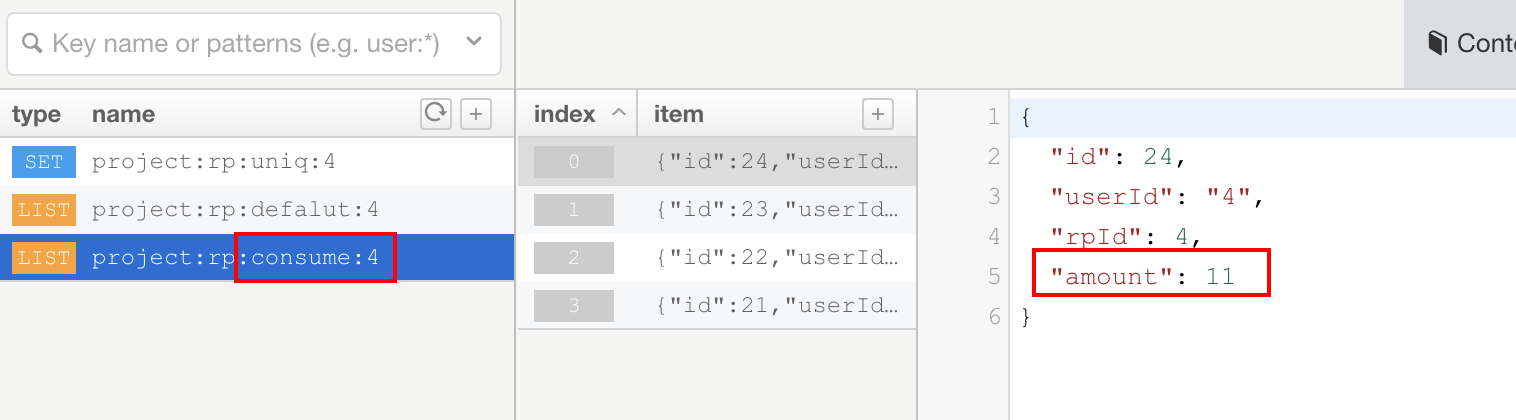This screenshot has height=420, width=1516.
Task: Add new item to the list
Action: click(x=877, y=114)
